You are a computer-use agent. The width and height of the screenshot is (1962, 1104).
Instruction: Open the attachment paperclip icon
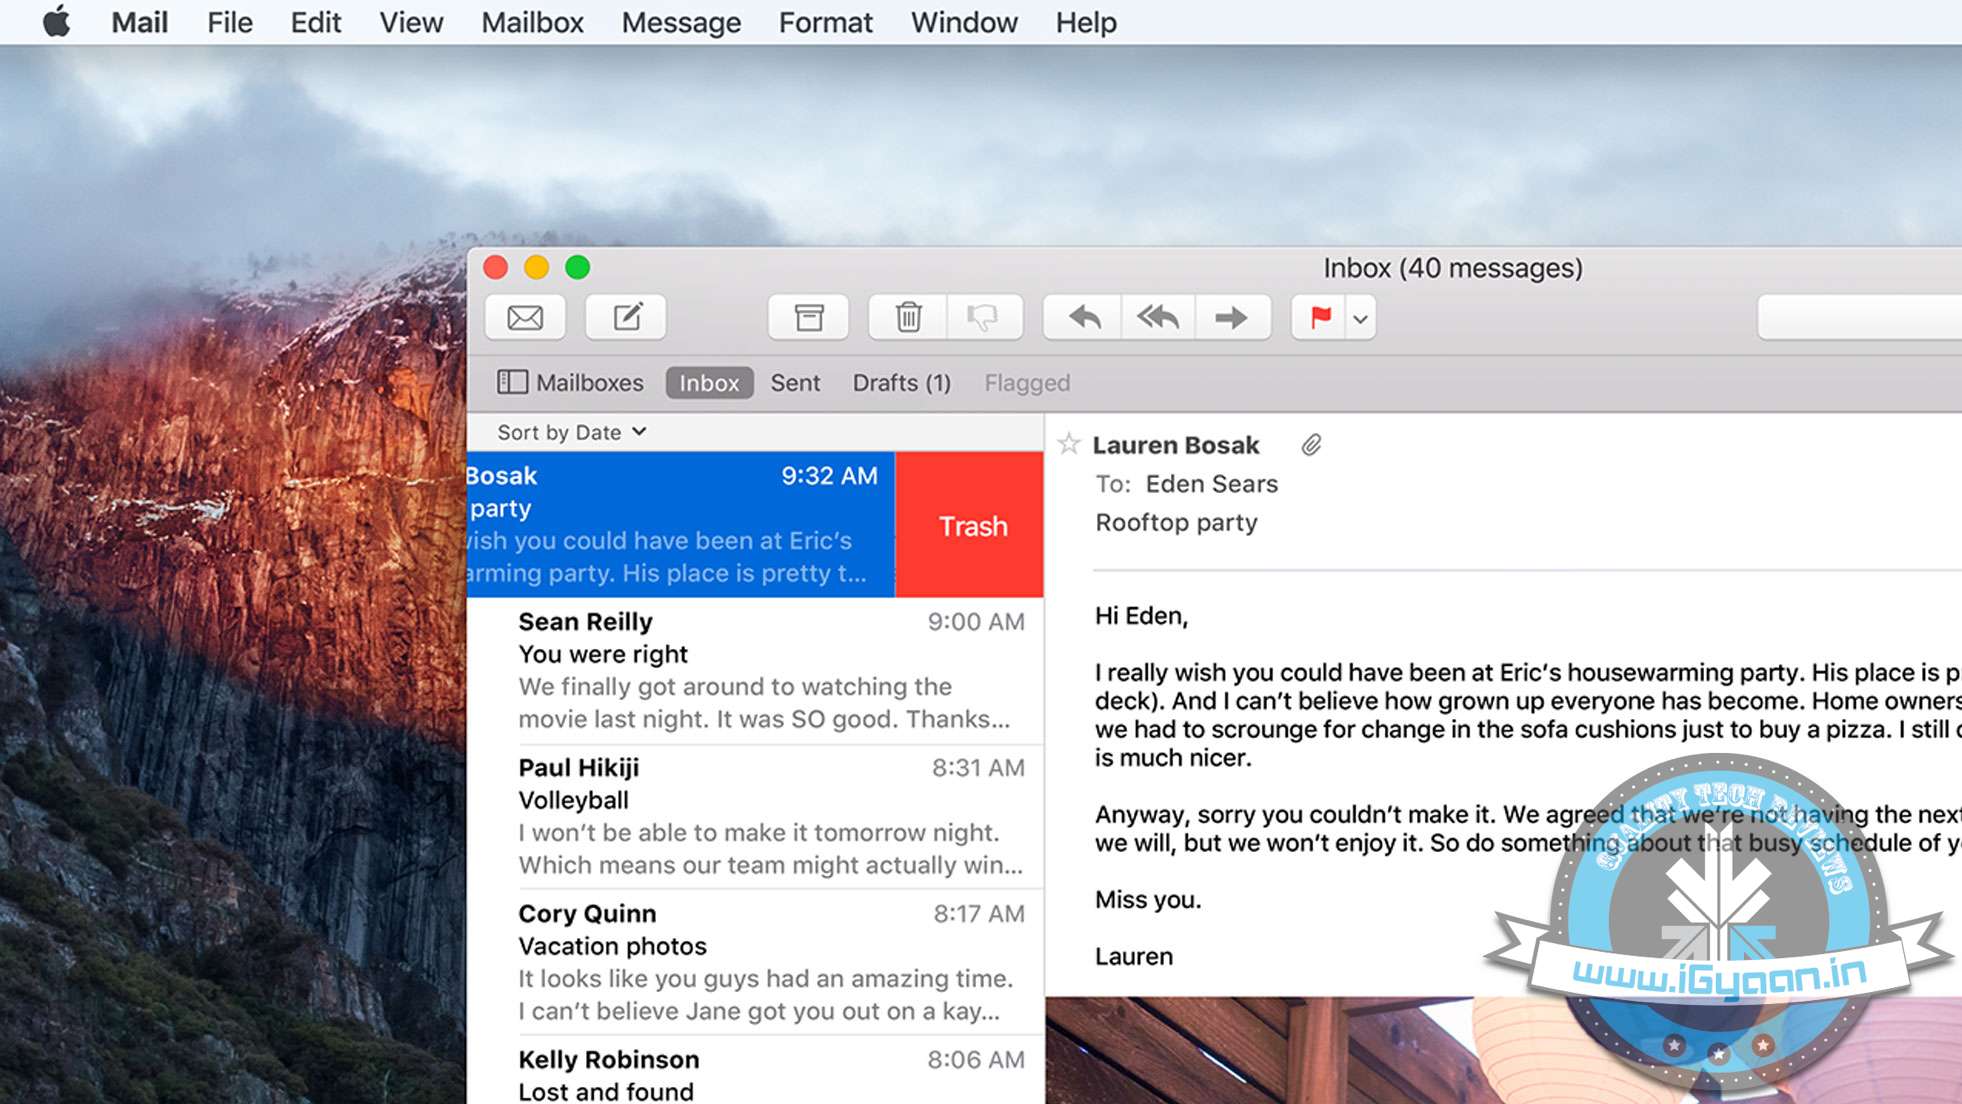tap(1311, 445)
